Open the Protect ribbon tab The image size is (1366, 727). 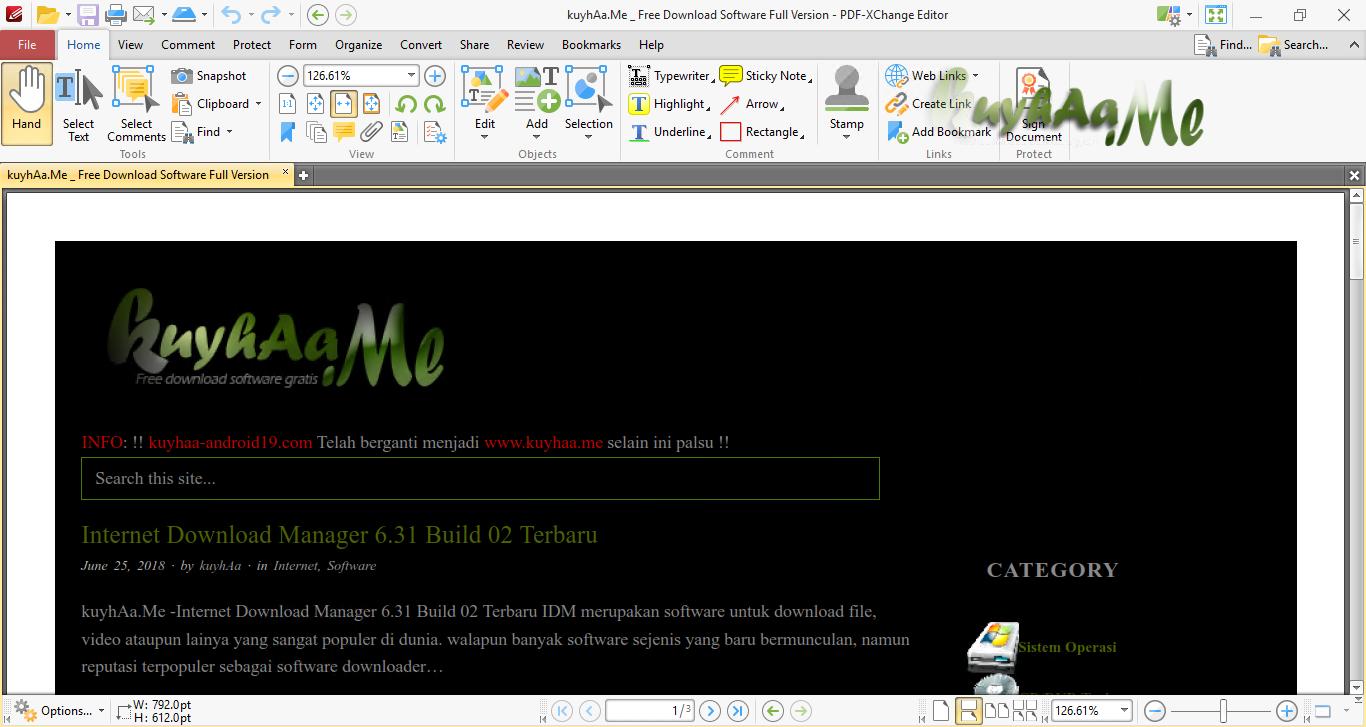[252, 45]
